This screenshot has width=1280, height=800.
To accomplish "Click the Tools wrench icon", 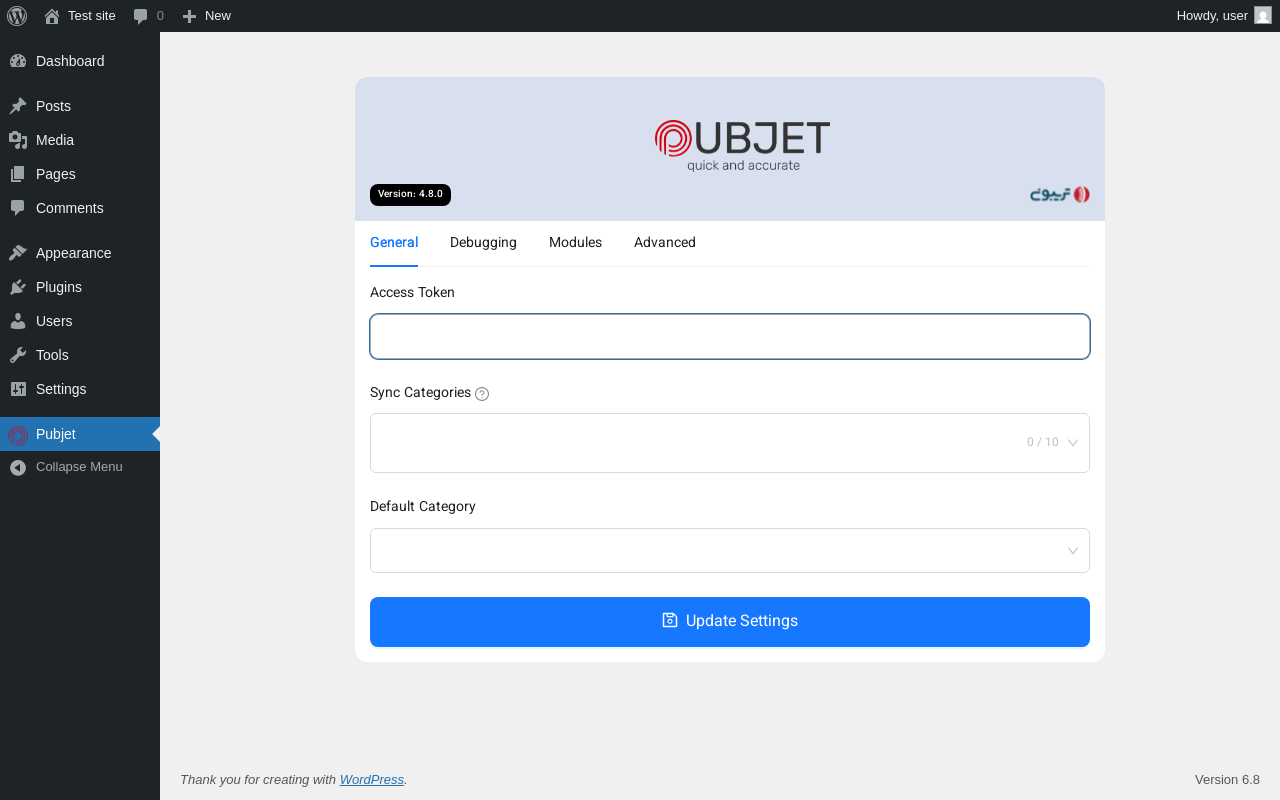I will (x=18, y=355).
